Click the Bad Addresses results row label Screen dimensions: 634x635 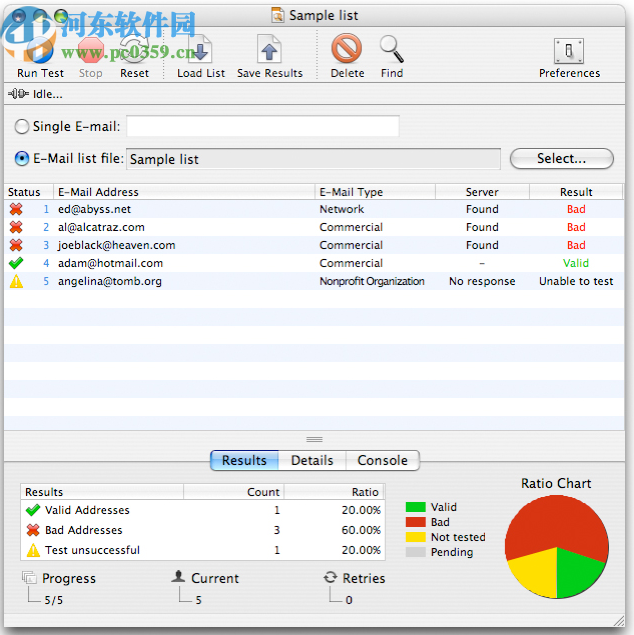83,530
